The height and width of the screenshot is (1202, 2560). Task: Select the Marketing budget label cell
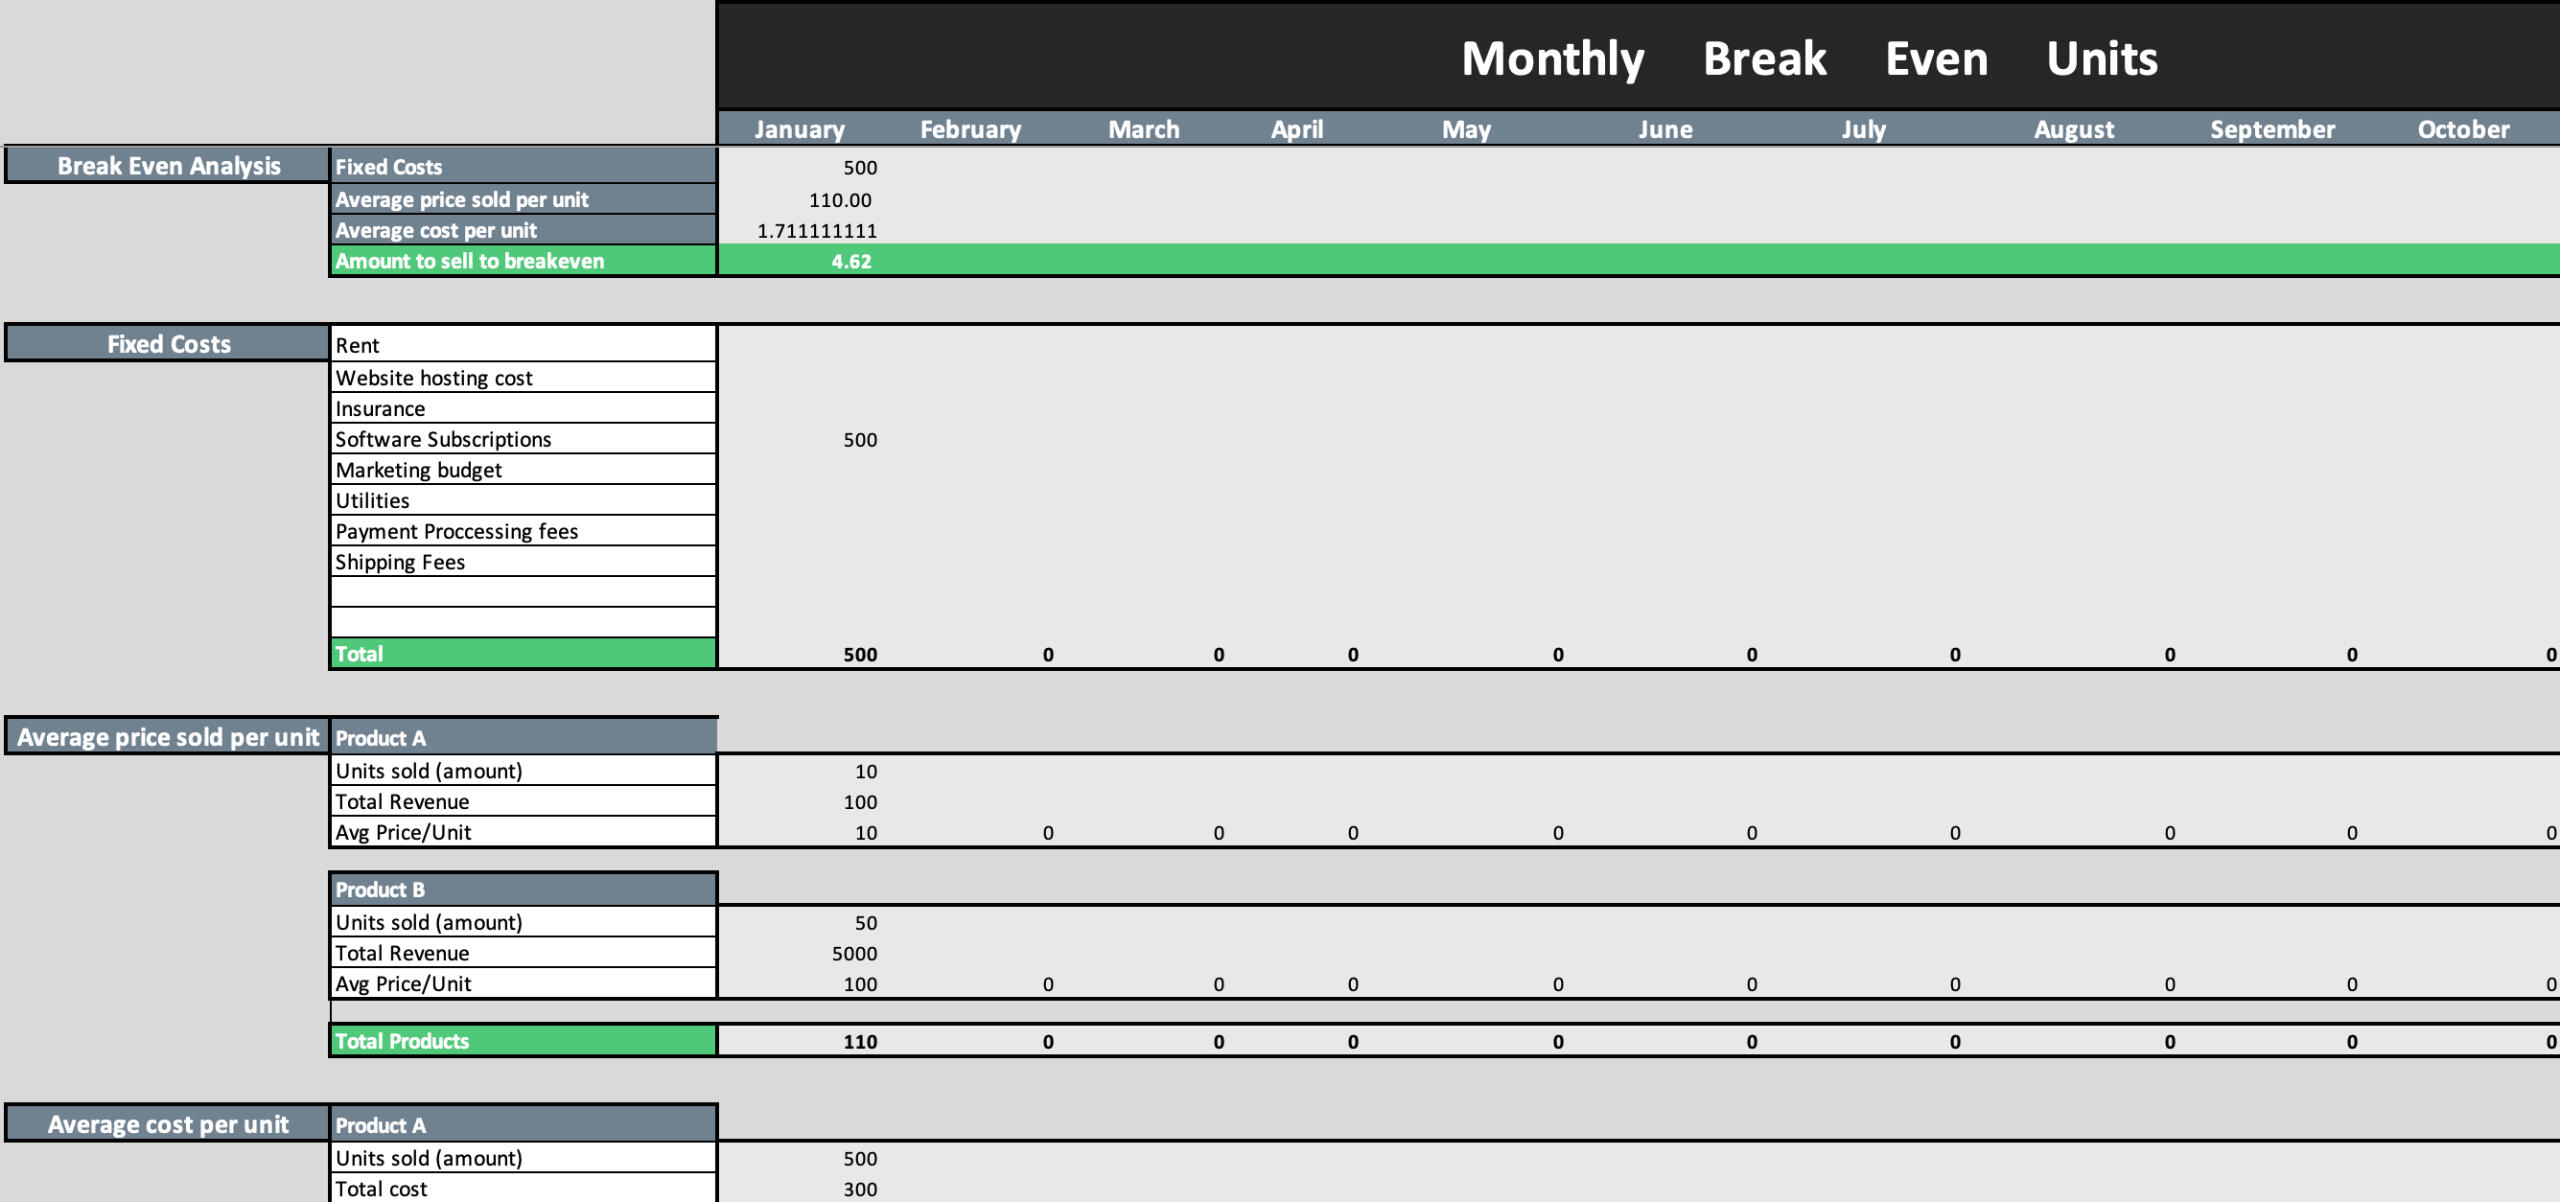coord(420,469)
